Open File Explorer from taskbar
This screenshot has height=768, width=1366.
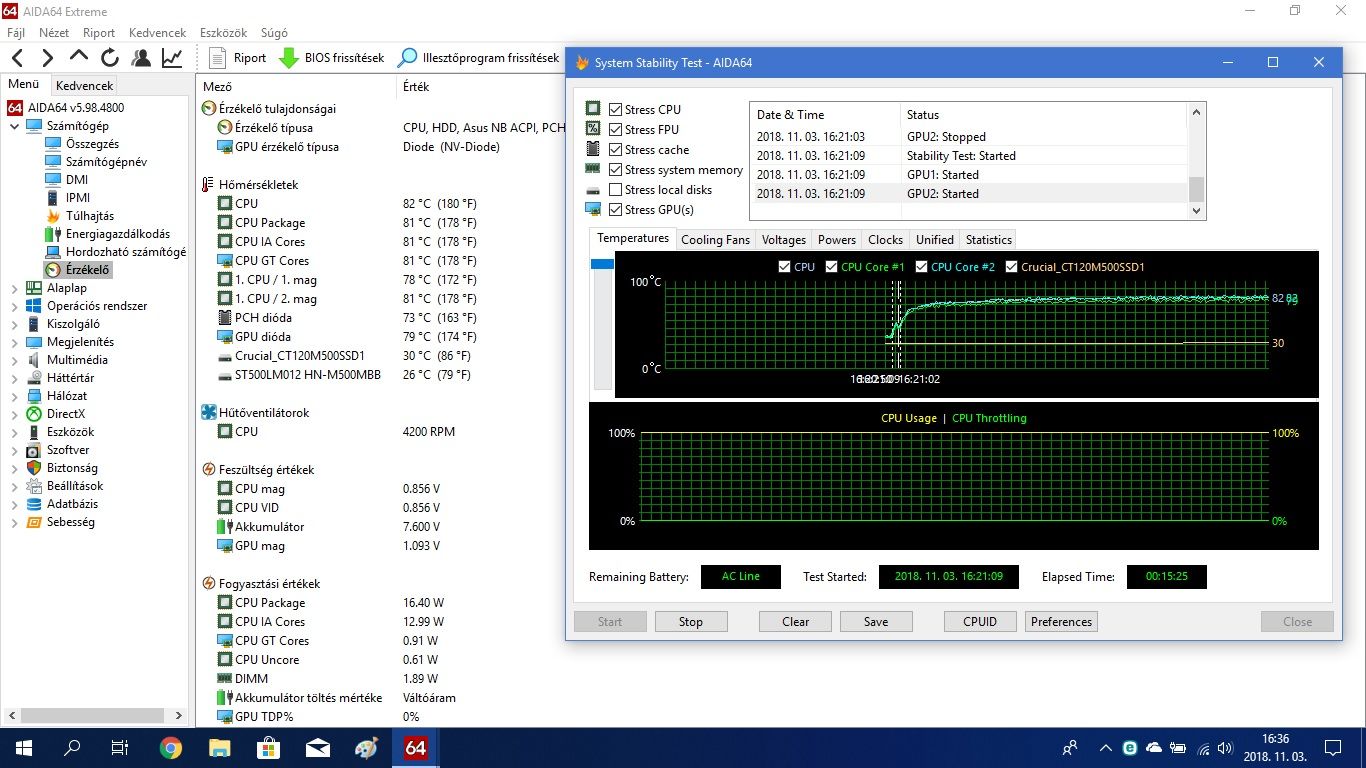(x=219, y=748)
